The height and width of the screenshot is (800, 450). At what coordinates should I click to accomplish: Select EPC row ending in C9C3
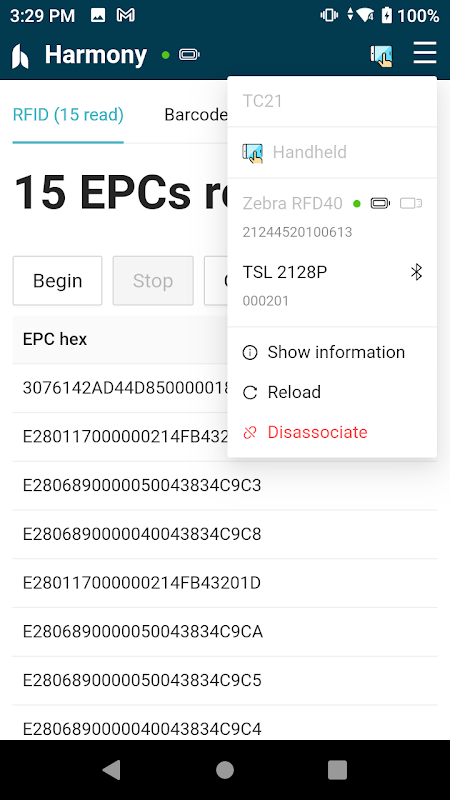point(225,486)
